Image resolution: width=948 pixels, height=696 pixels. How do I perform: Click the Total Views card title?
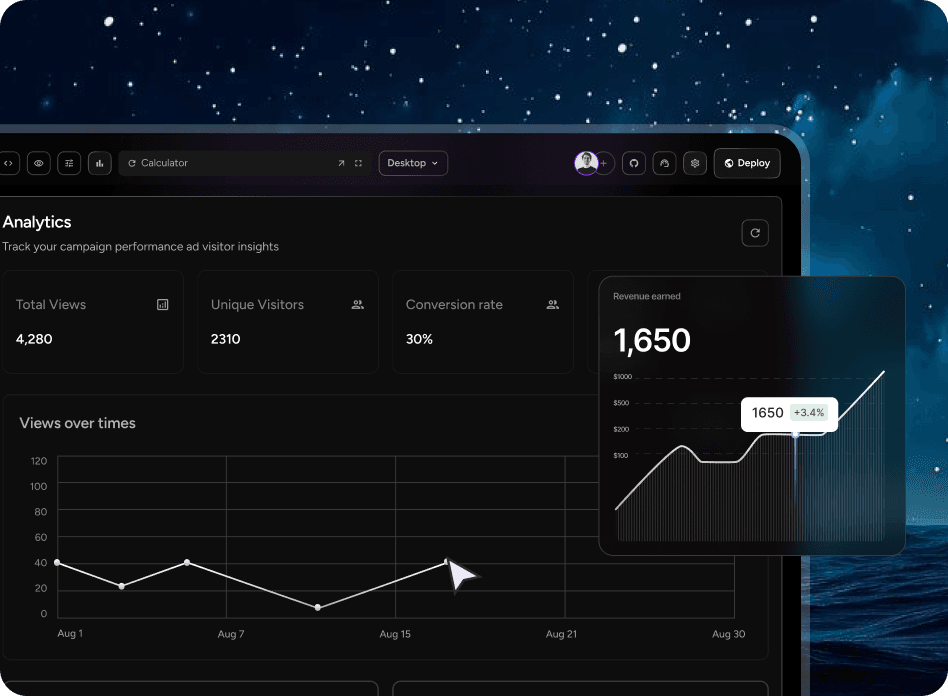tap(51, 305)
